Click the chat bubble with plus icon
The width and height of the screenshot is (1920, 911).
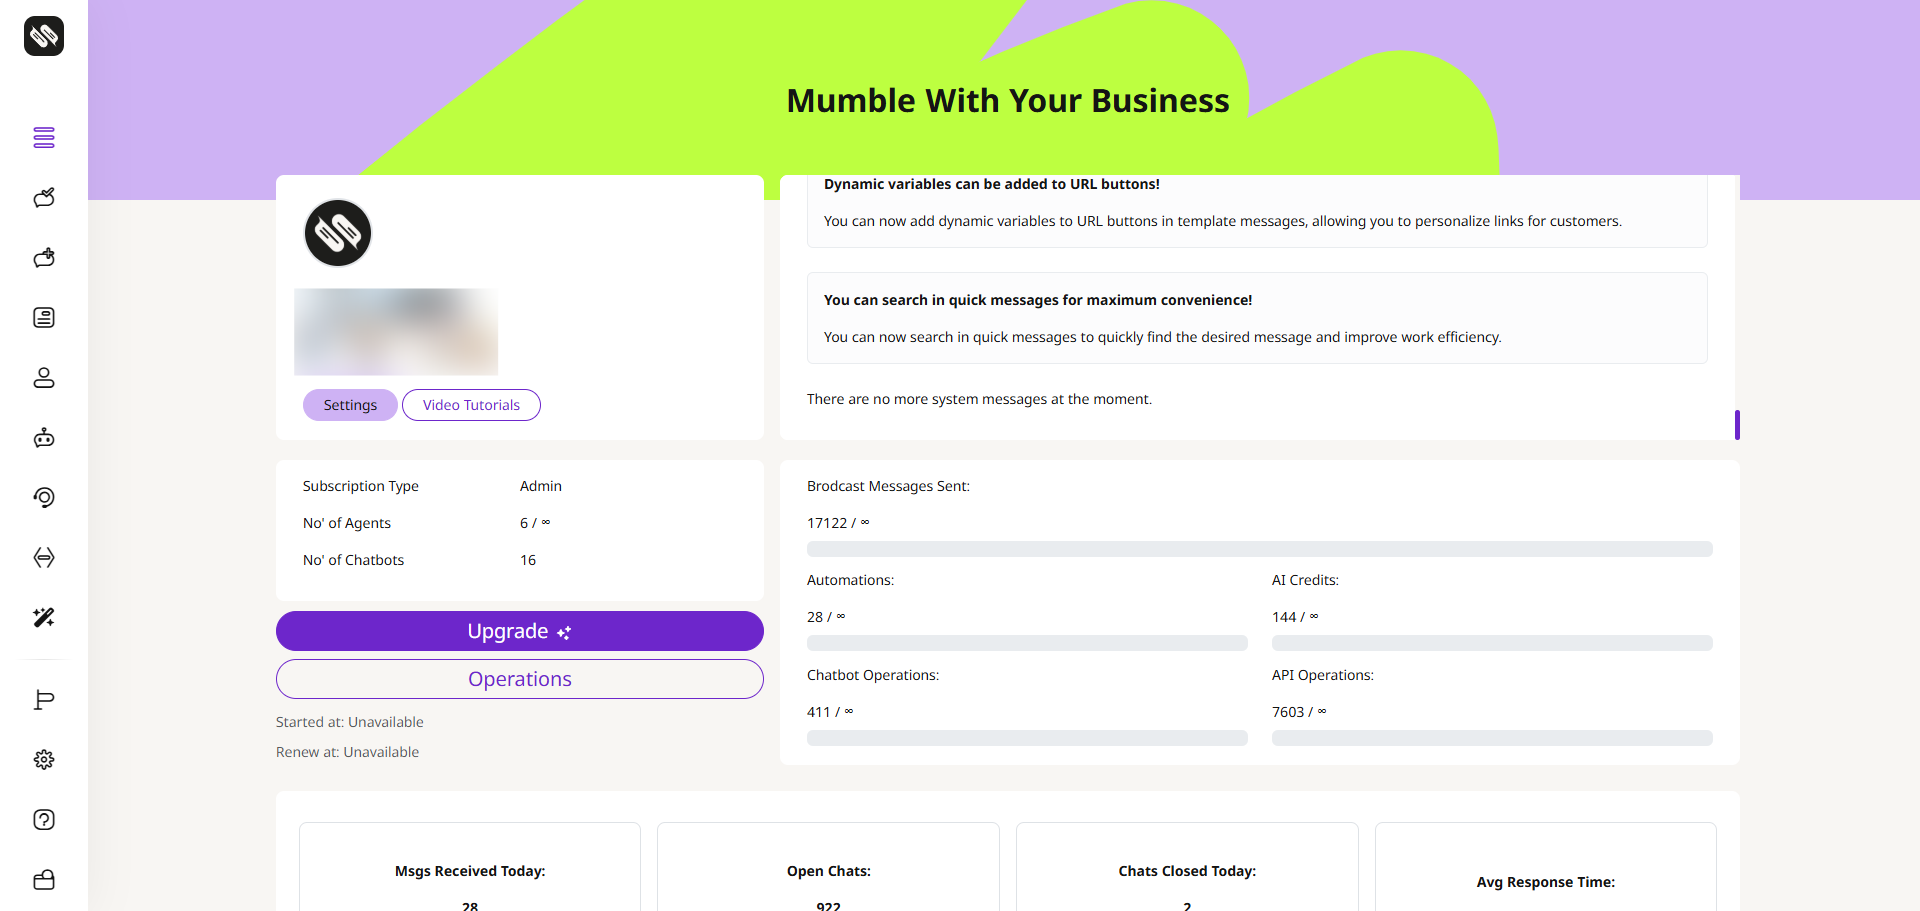point(44,258)
